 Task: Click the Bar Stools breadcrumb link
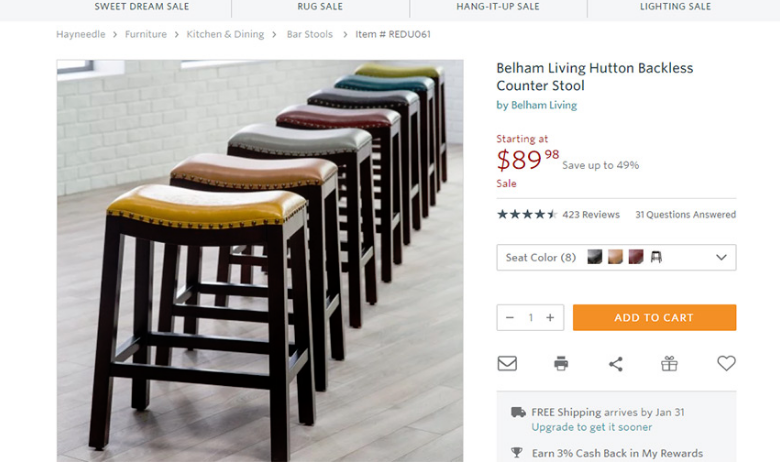310,34
